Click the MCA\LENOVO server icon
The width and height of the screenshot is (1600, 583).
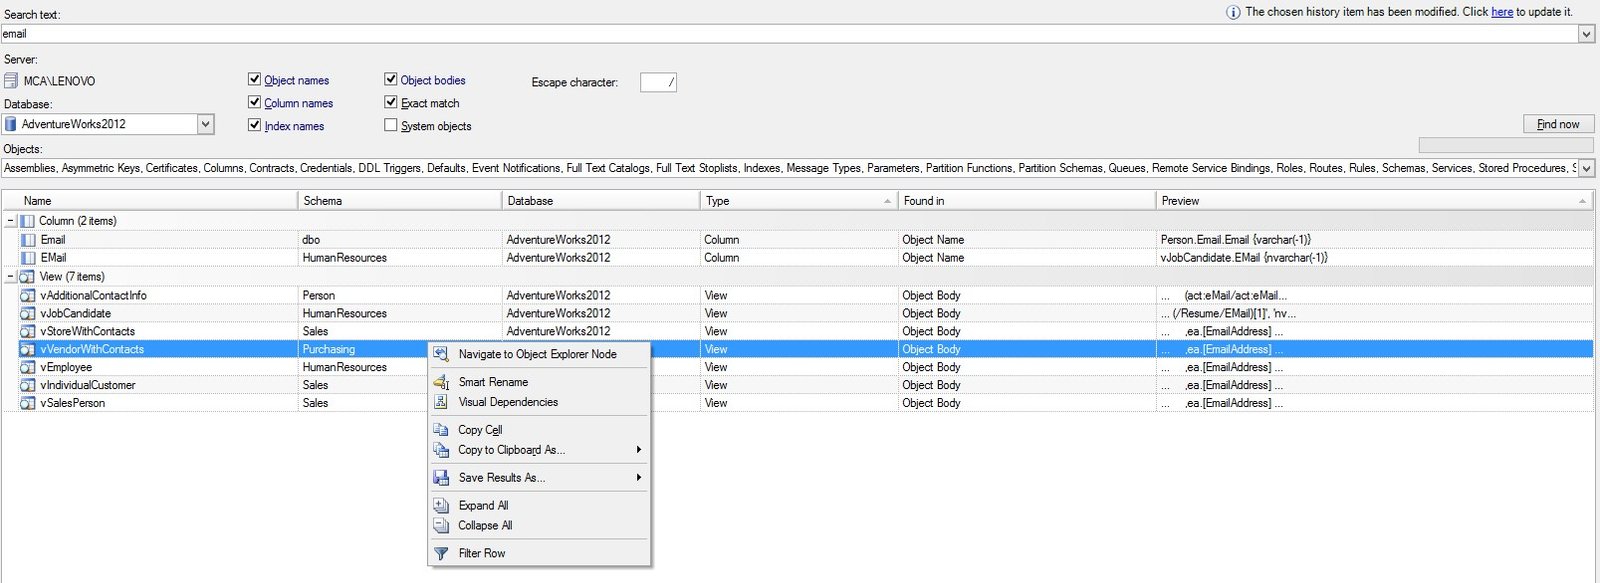click(x=11, y=81)
